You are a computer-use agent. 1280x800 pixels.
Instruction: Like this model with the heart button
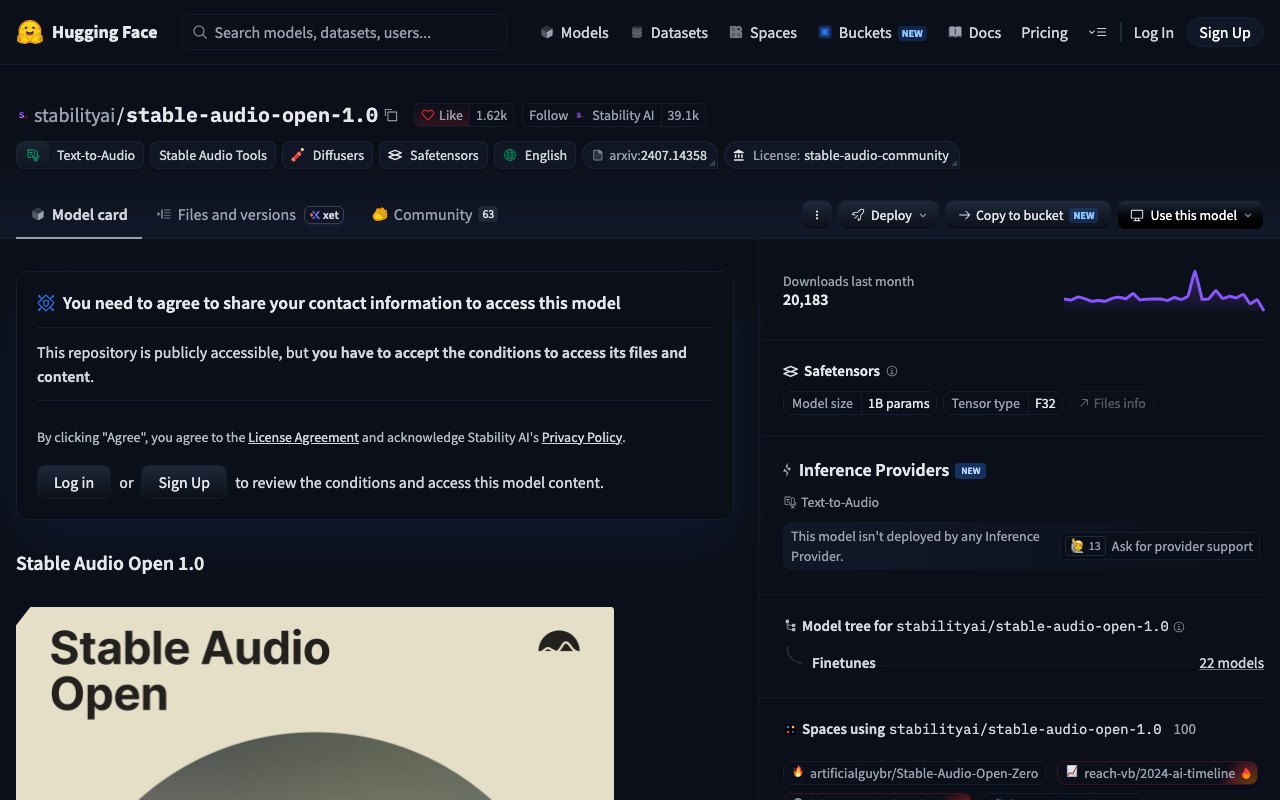(441, 115)
